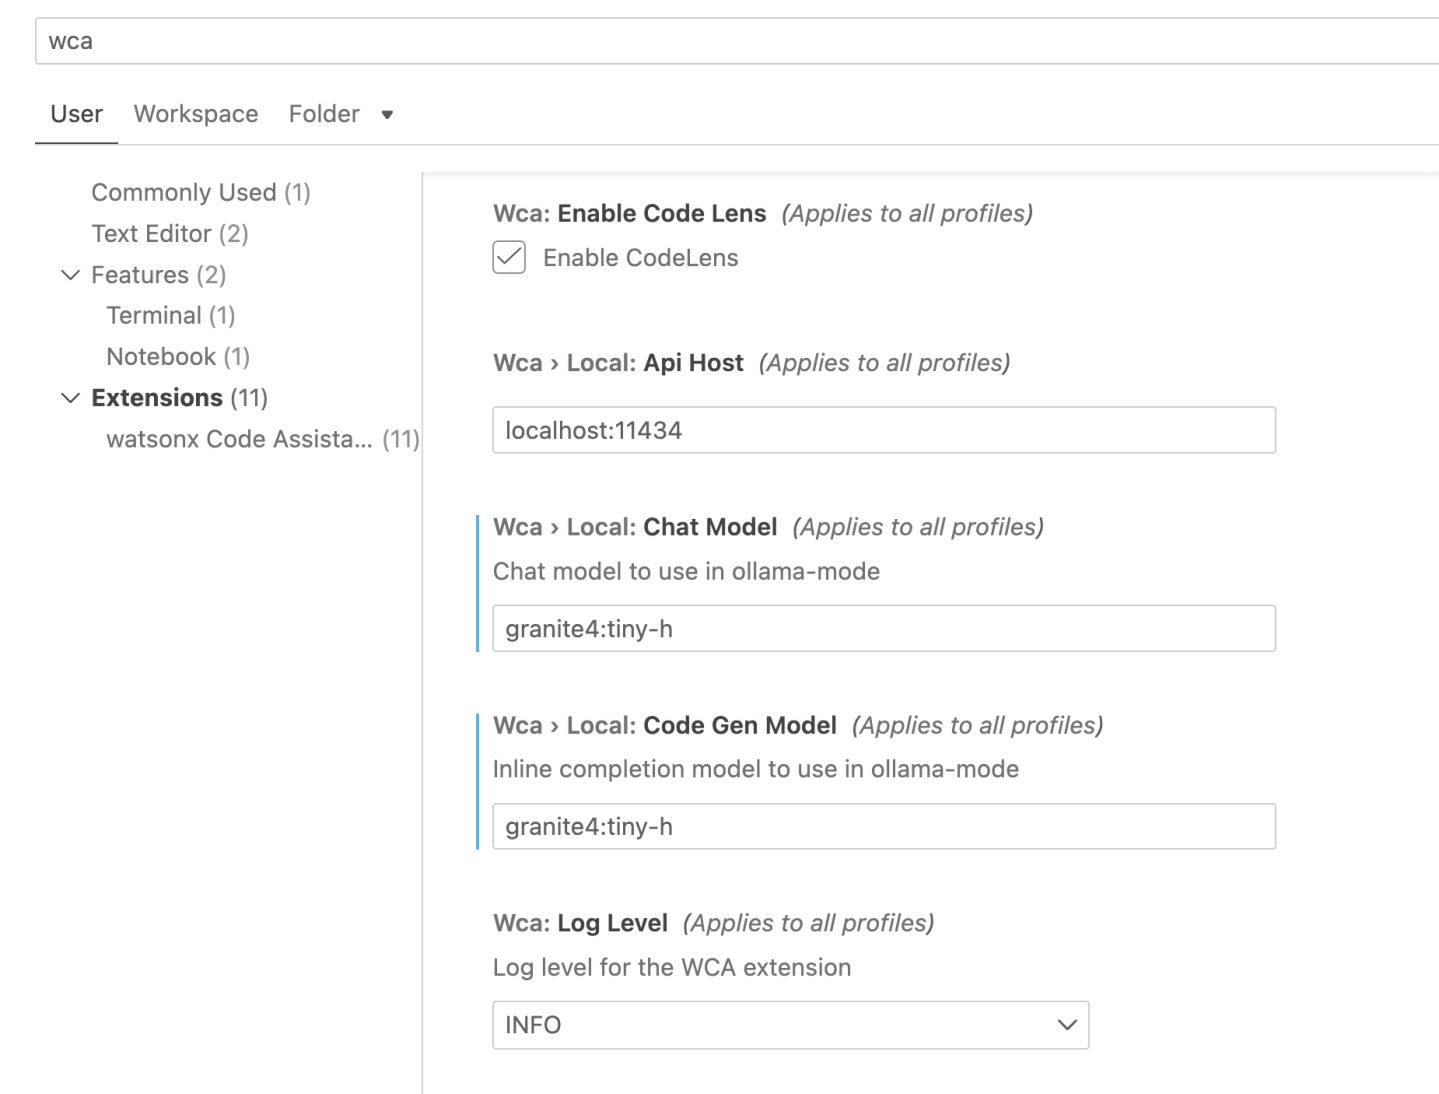The image size is (1439, 1094).
Task: Select Text Editor (2) in sidebar
Action: (x=170, y=233)
